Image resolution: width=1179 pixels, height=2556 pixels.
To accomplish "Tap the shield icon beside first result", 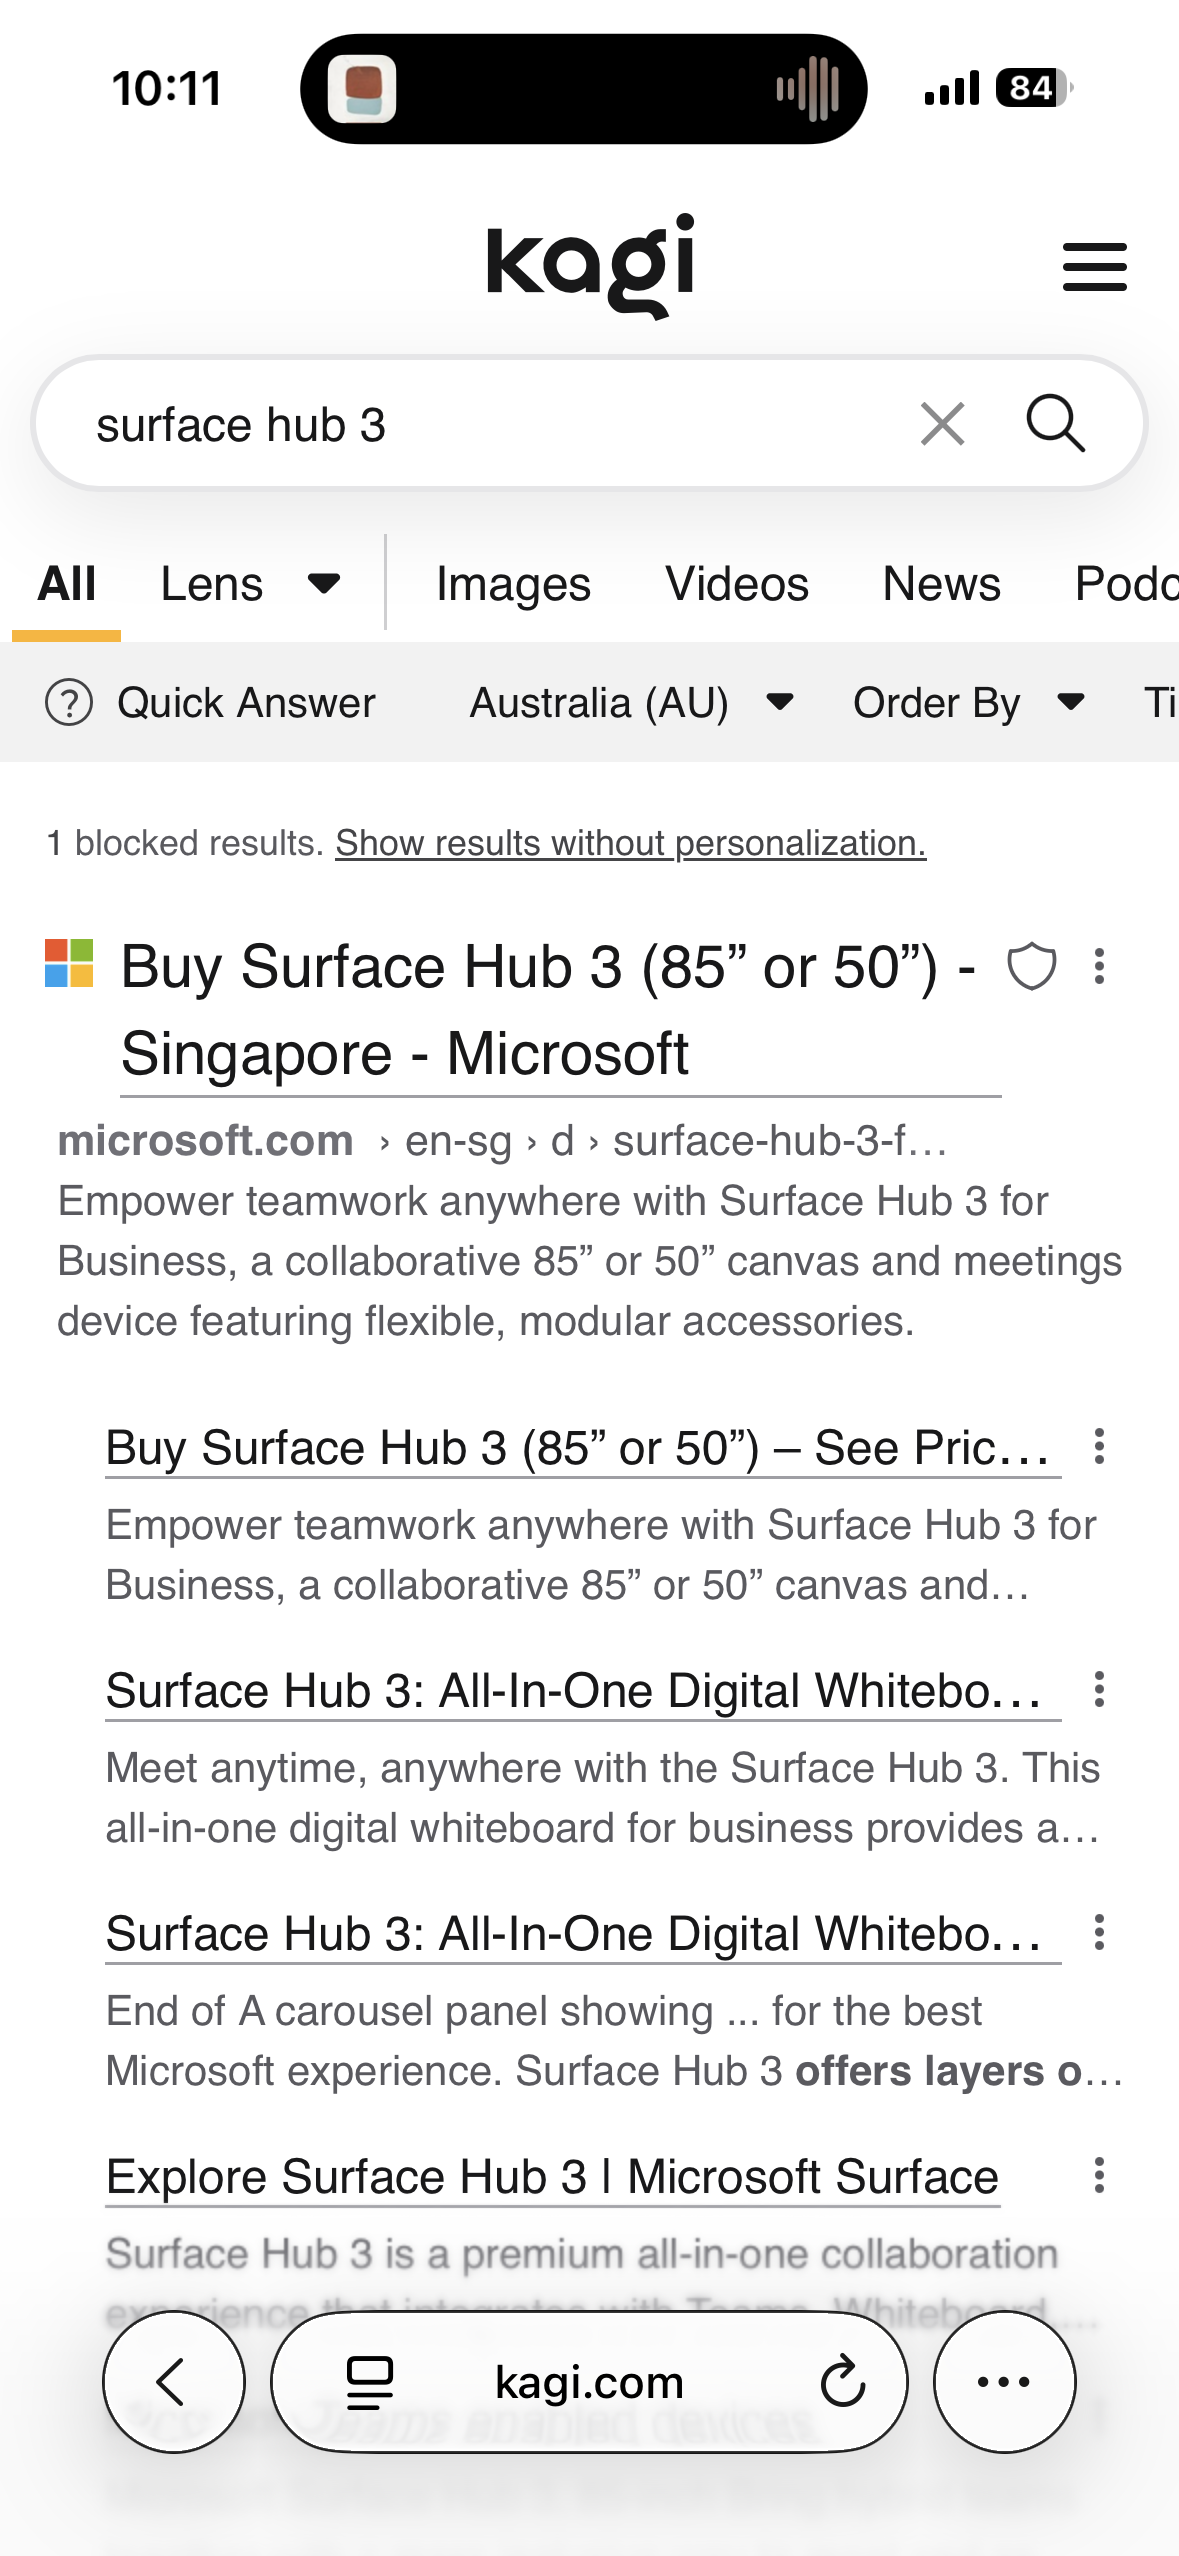I will (x=1031, y=967).
